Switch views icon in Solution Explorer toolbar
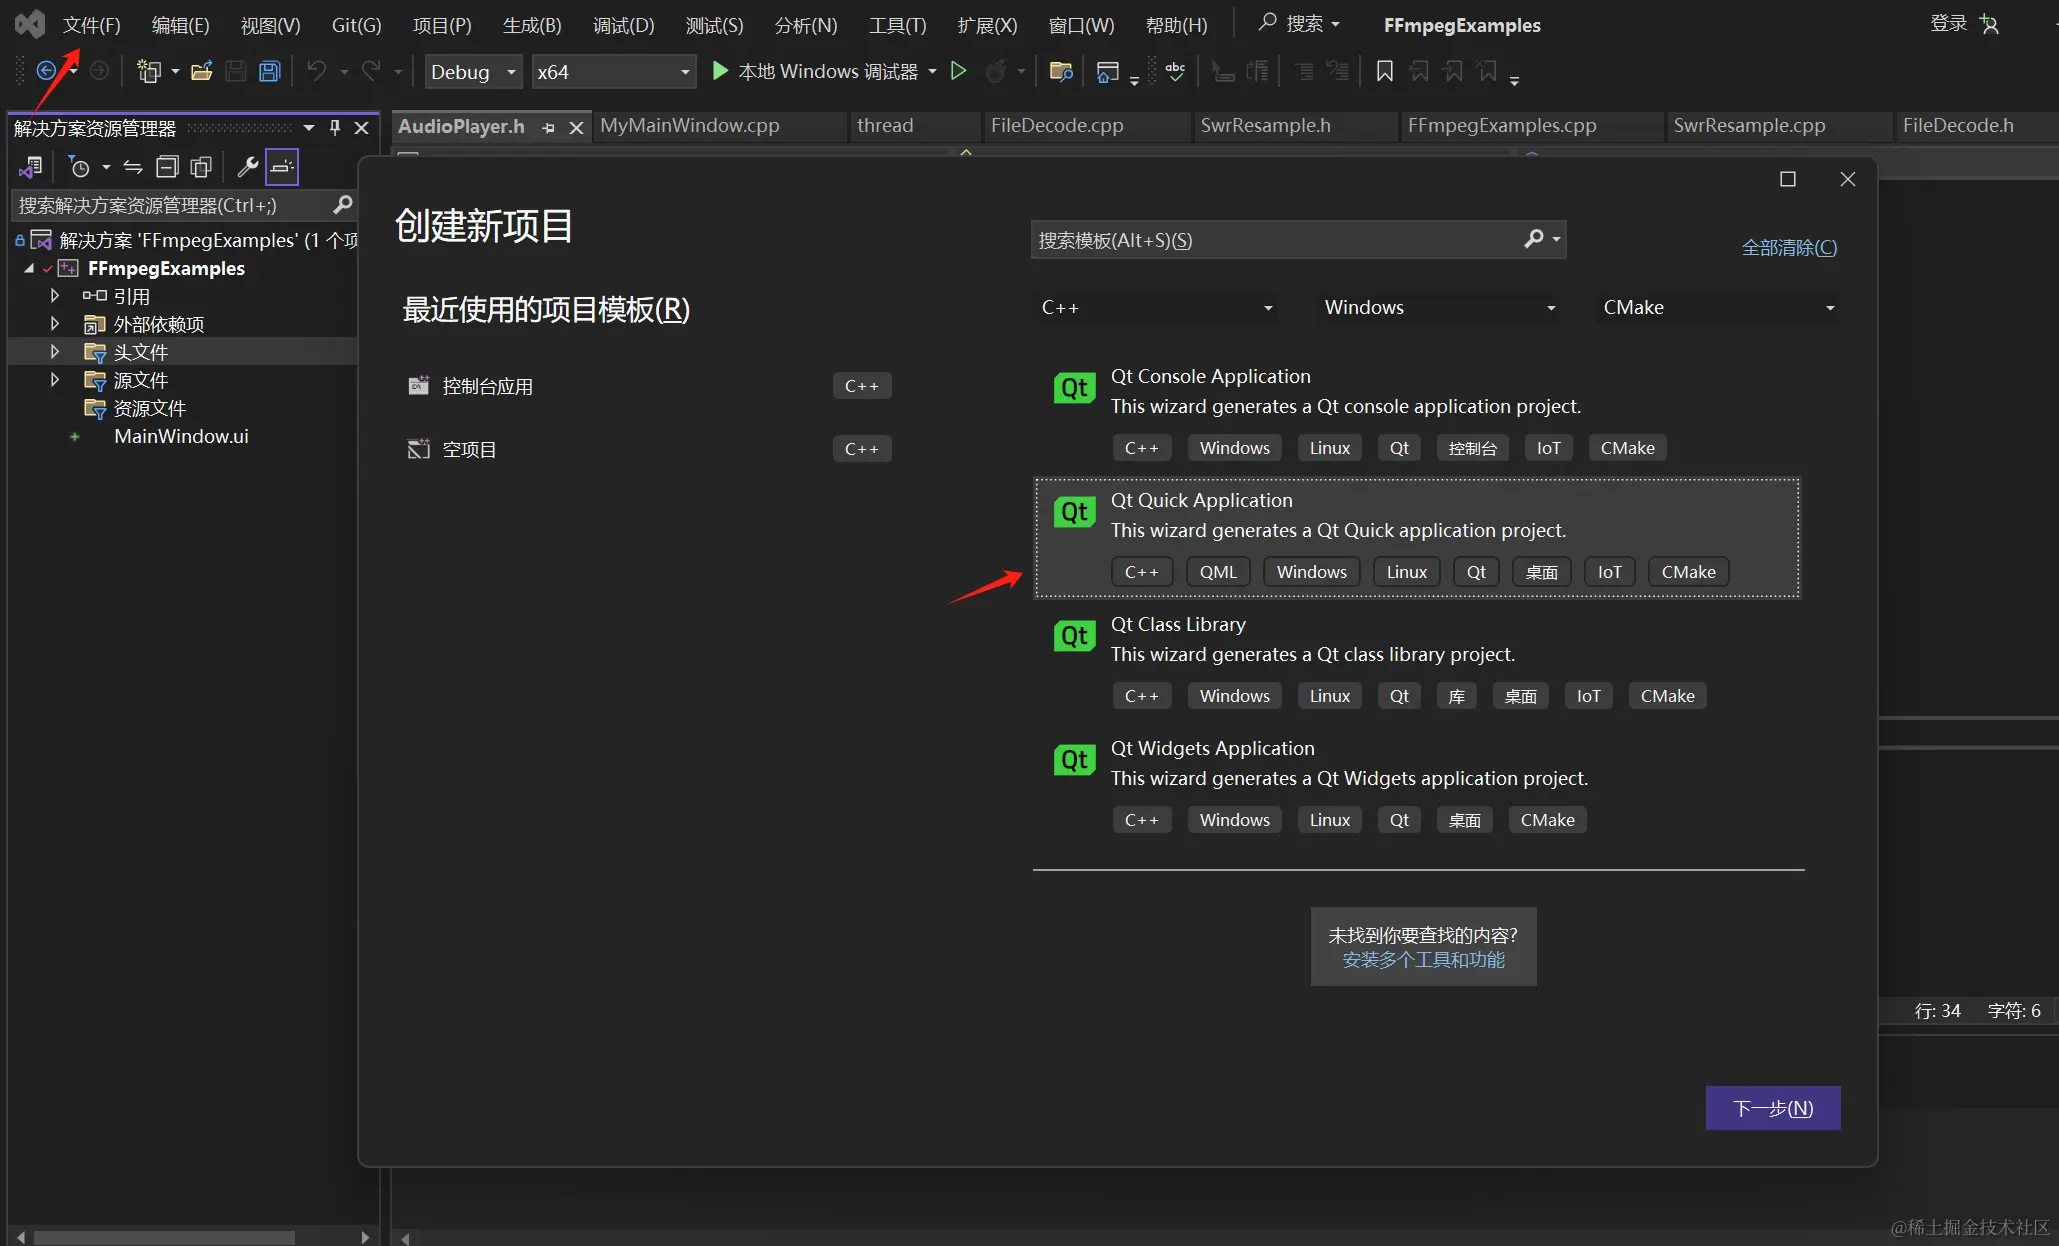 point(30,167)
